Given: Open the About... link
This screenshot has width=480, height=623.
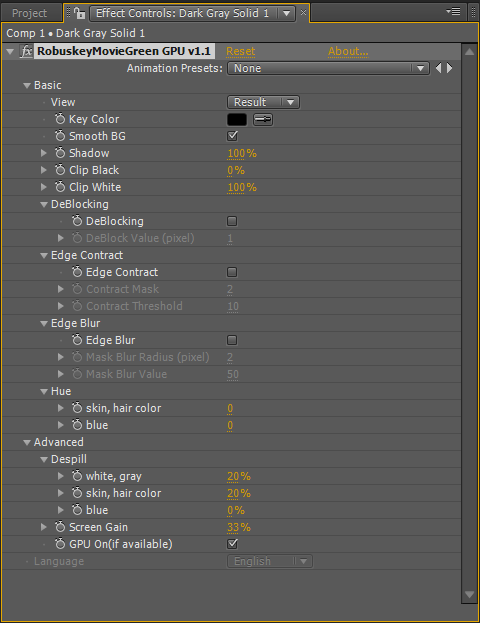Looking at the screenshot, I should tap(348, 51).
